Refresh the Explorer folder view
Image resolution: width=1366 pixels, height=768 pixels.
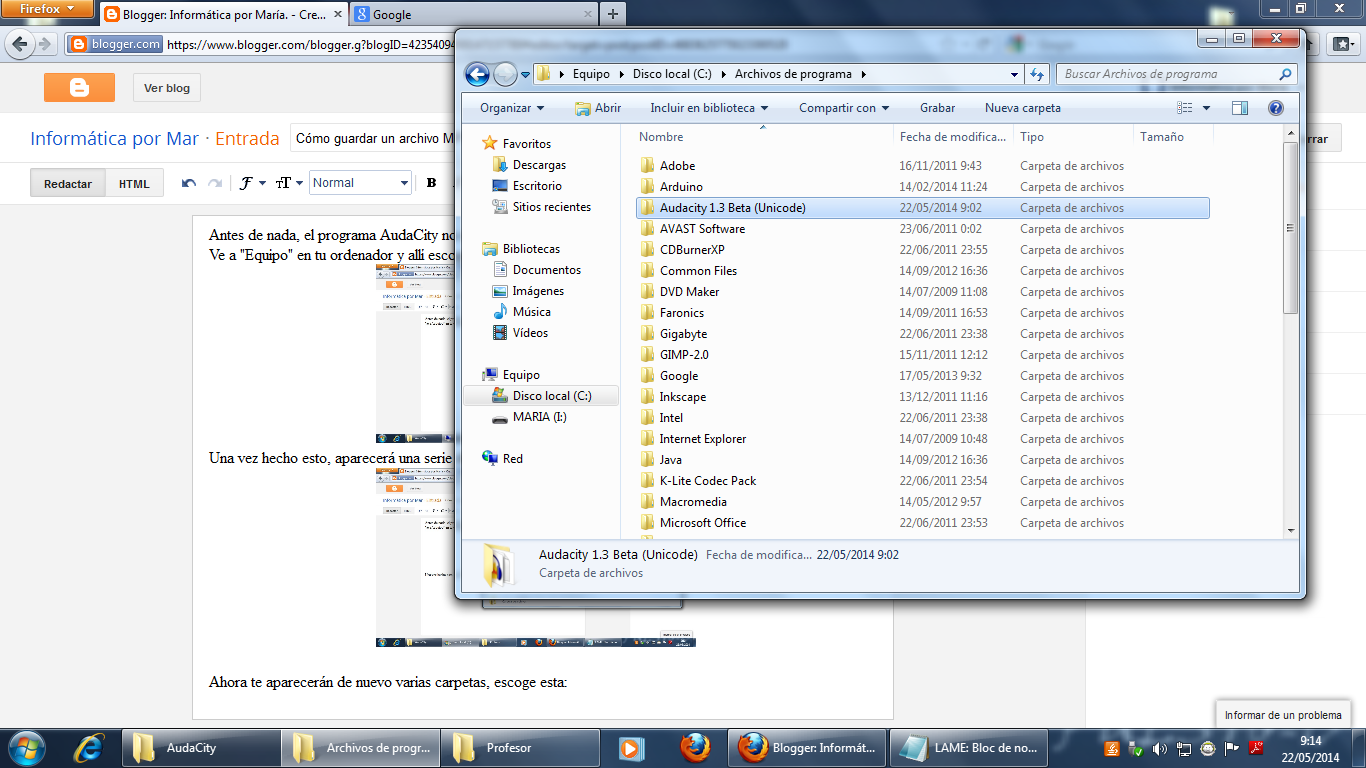pos(1037,74)
